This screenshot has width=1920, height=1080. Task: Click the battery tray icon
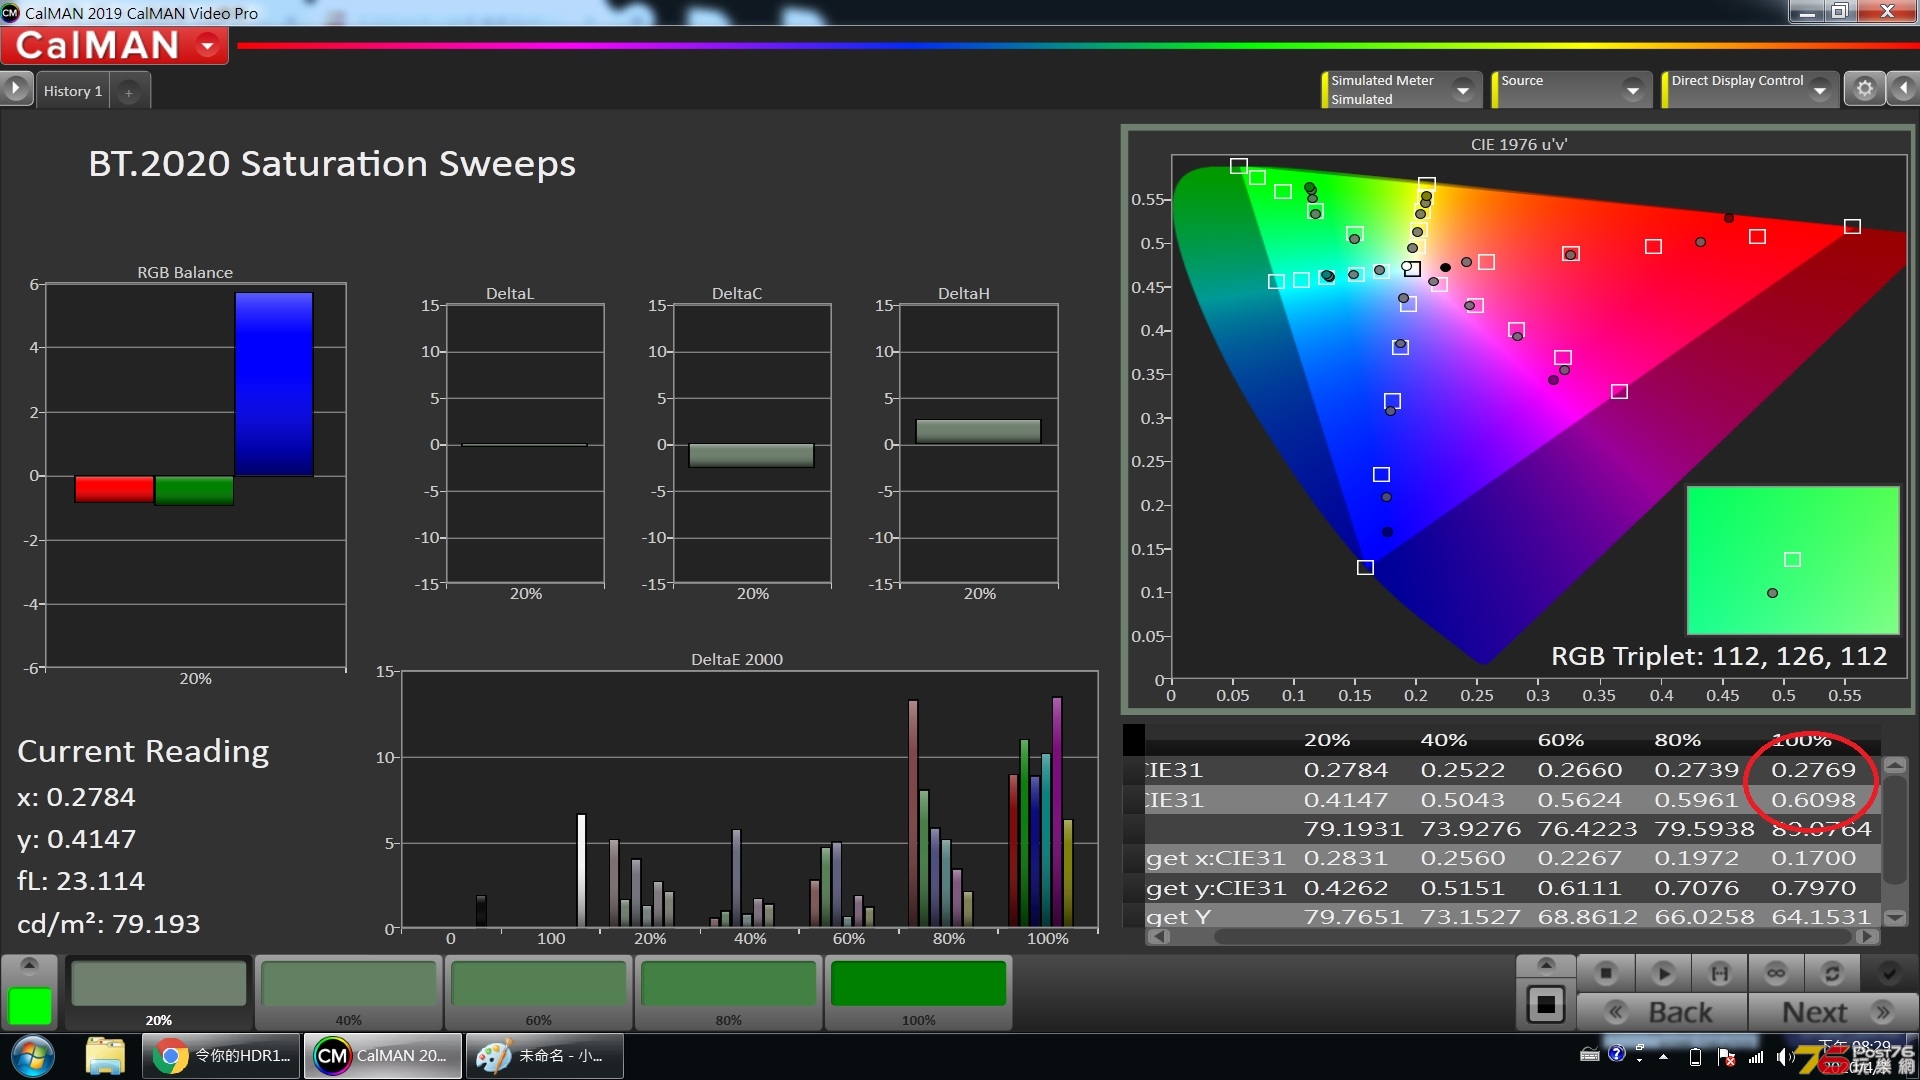click(1695, 1057)
